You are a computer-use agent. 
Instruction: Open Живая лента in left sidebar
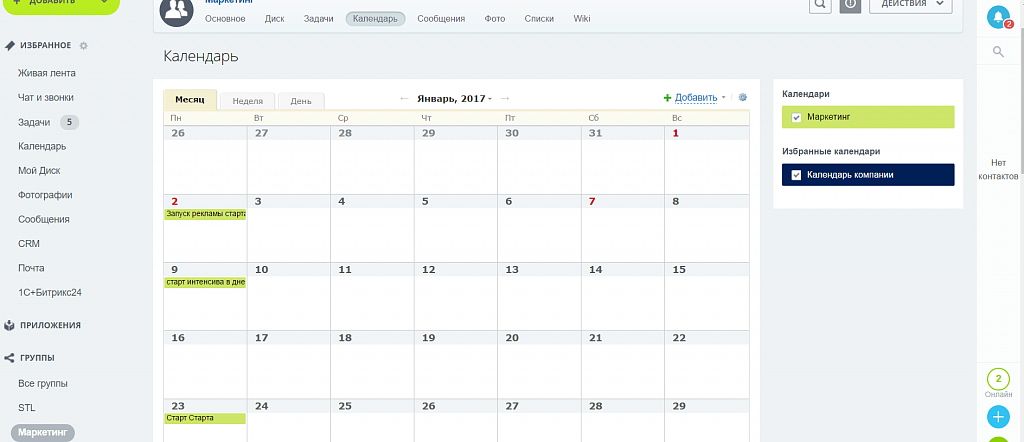47,73
